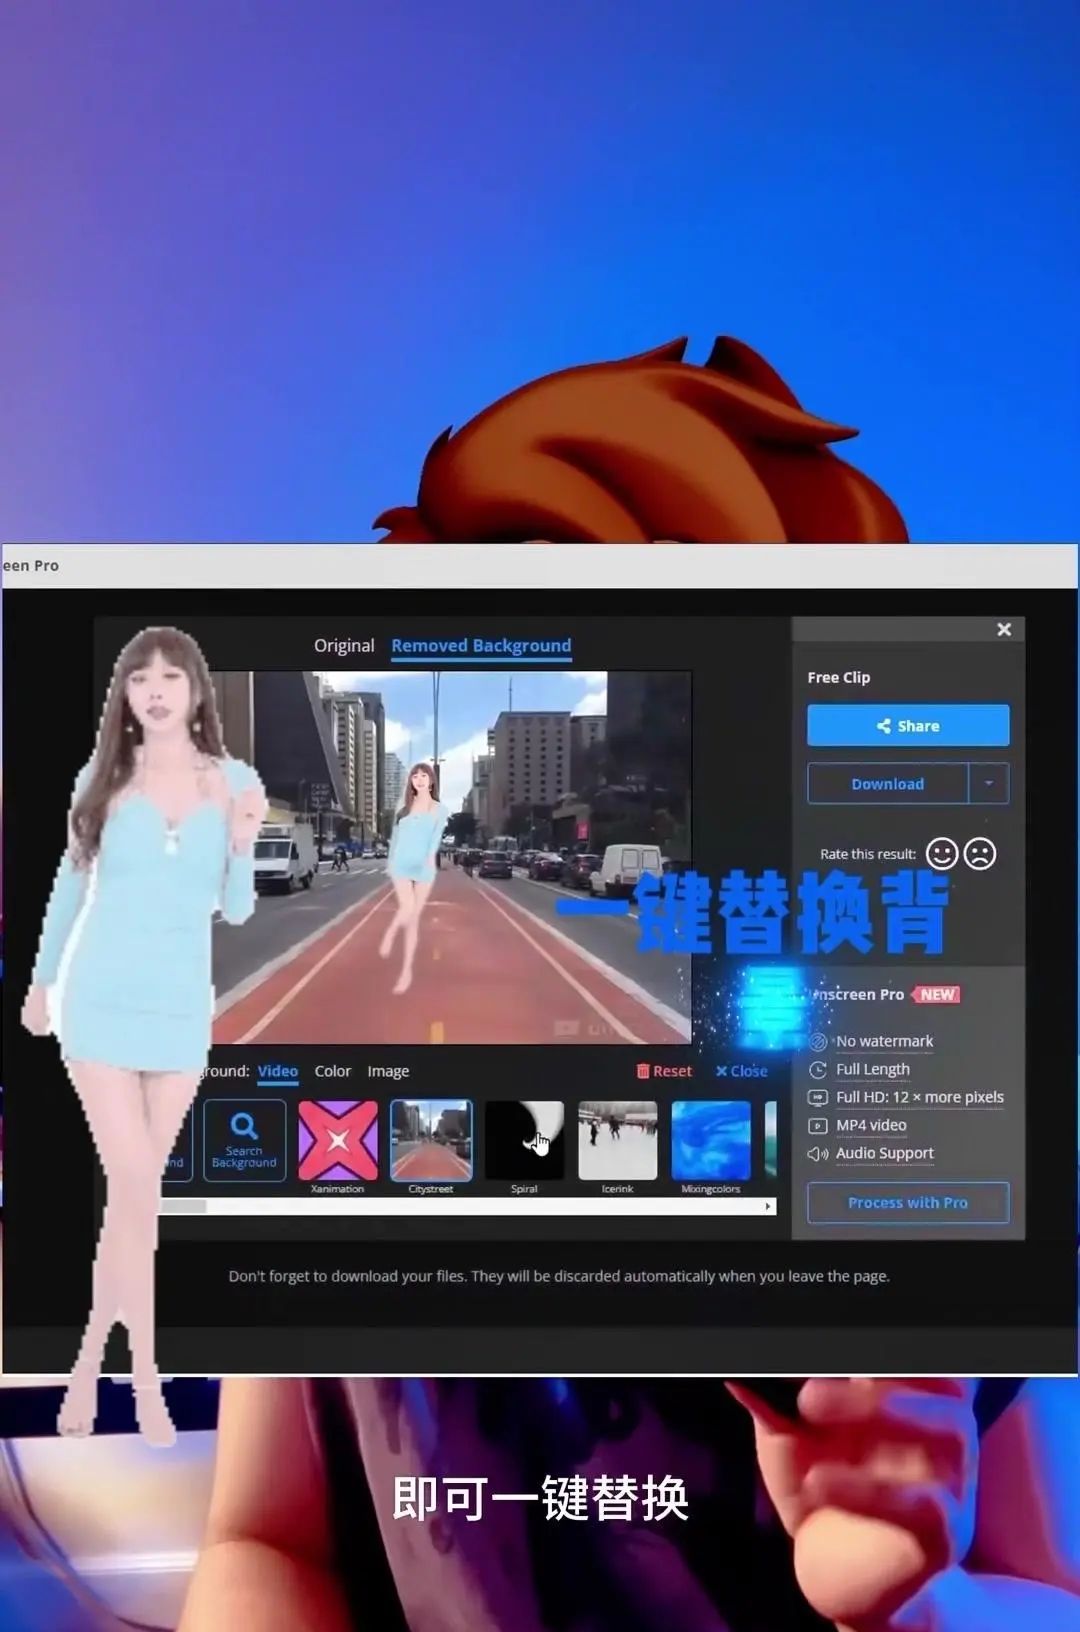Click the thumbnail strip scrollbar right arrow
This screenshot has width=1080, height=1632.
(x=768, y=1207)
